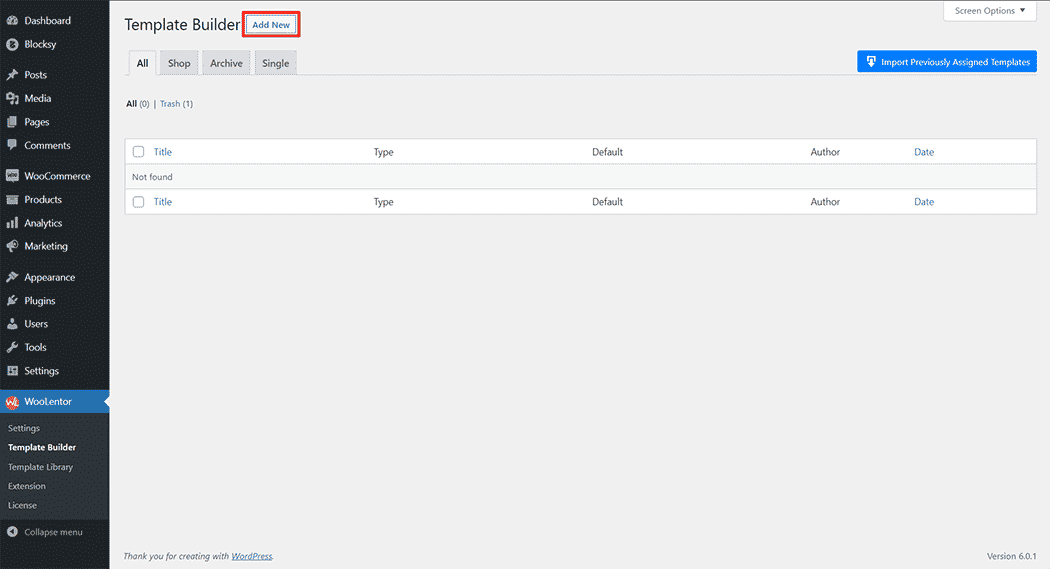Switch to the Shop tab
The image size is (1050, 569).
[179, 63]
